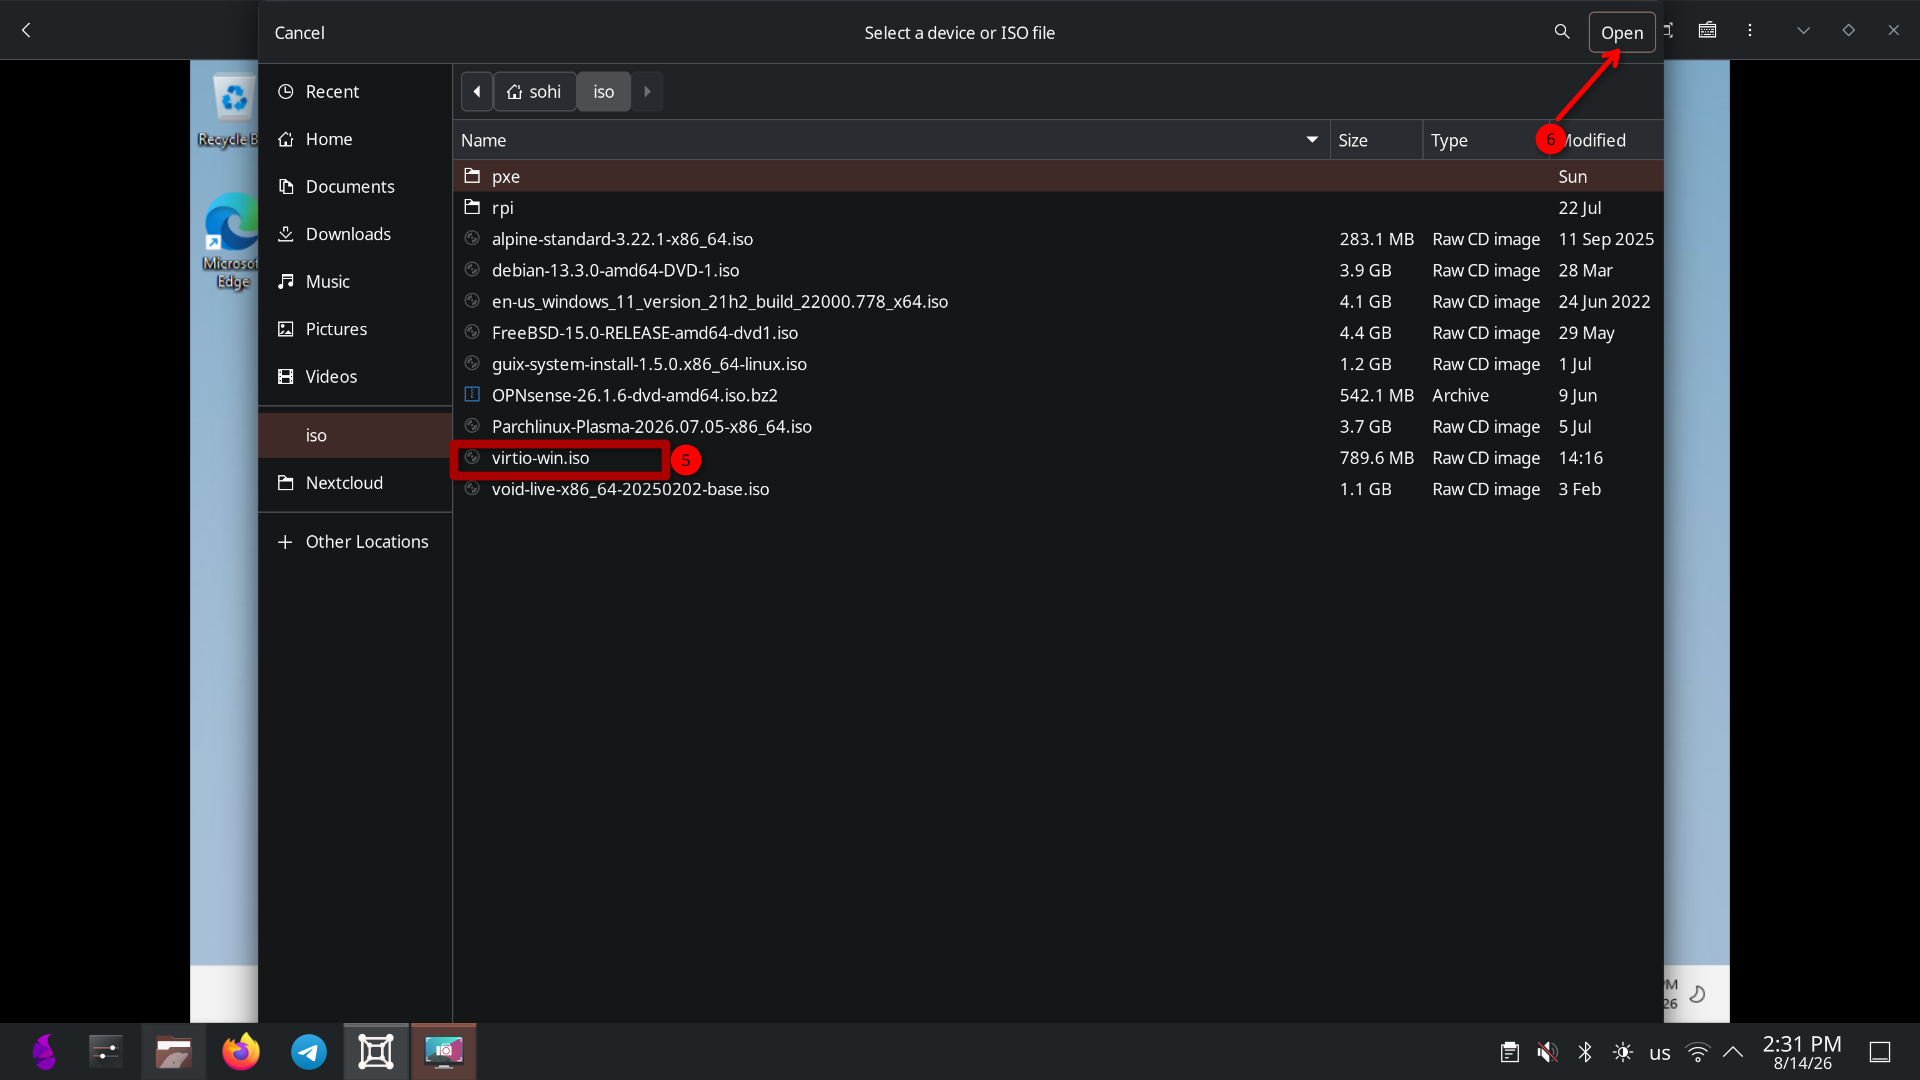Open the Bluetooth tray icon
This screenshot has height=1080, width=1920.
coord(1585,1052)
